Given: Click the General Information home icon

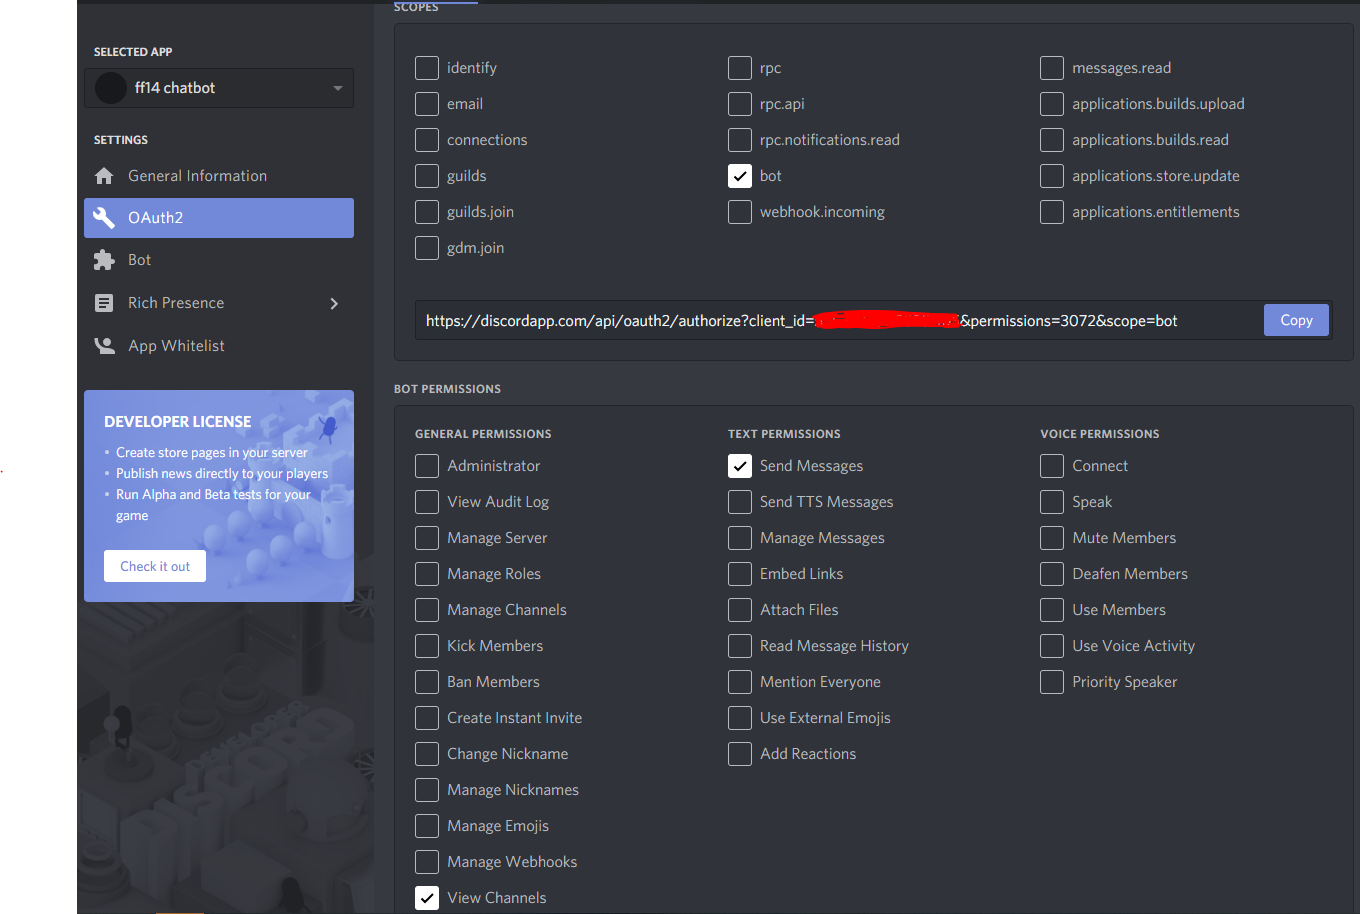Looking at the screenshot, I should point(104,176).
